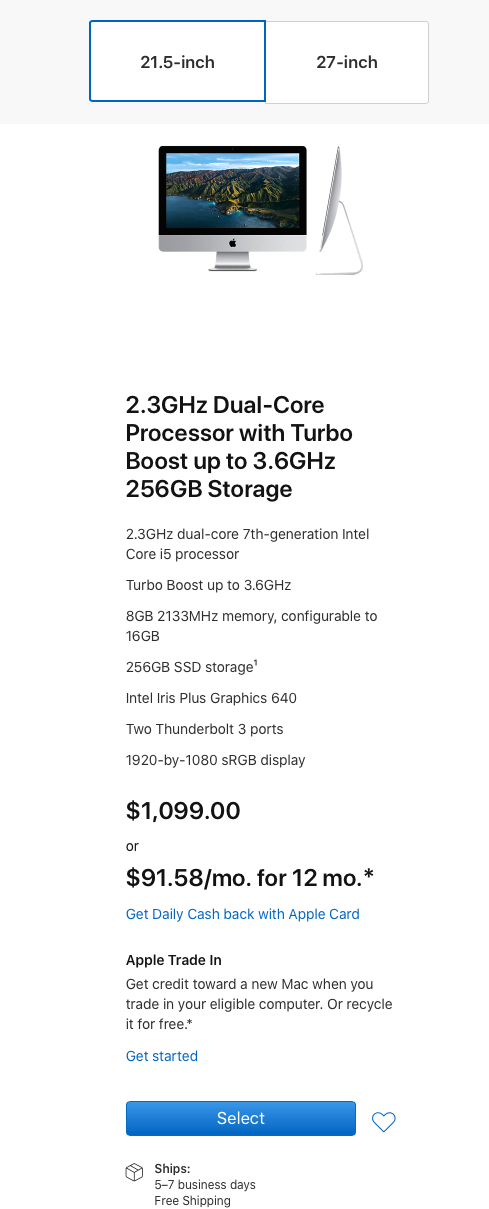
Task: Click the Get started trade-in link
Action: click(x=162, y=1056)
